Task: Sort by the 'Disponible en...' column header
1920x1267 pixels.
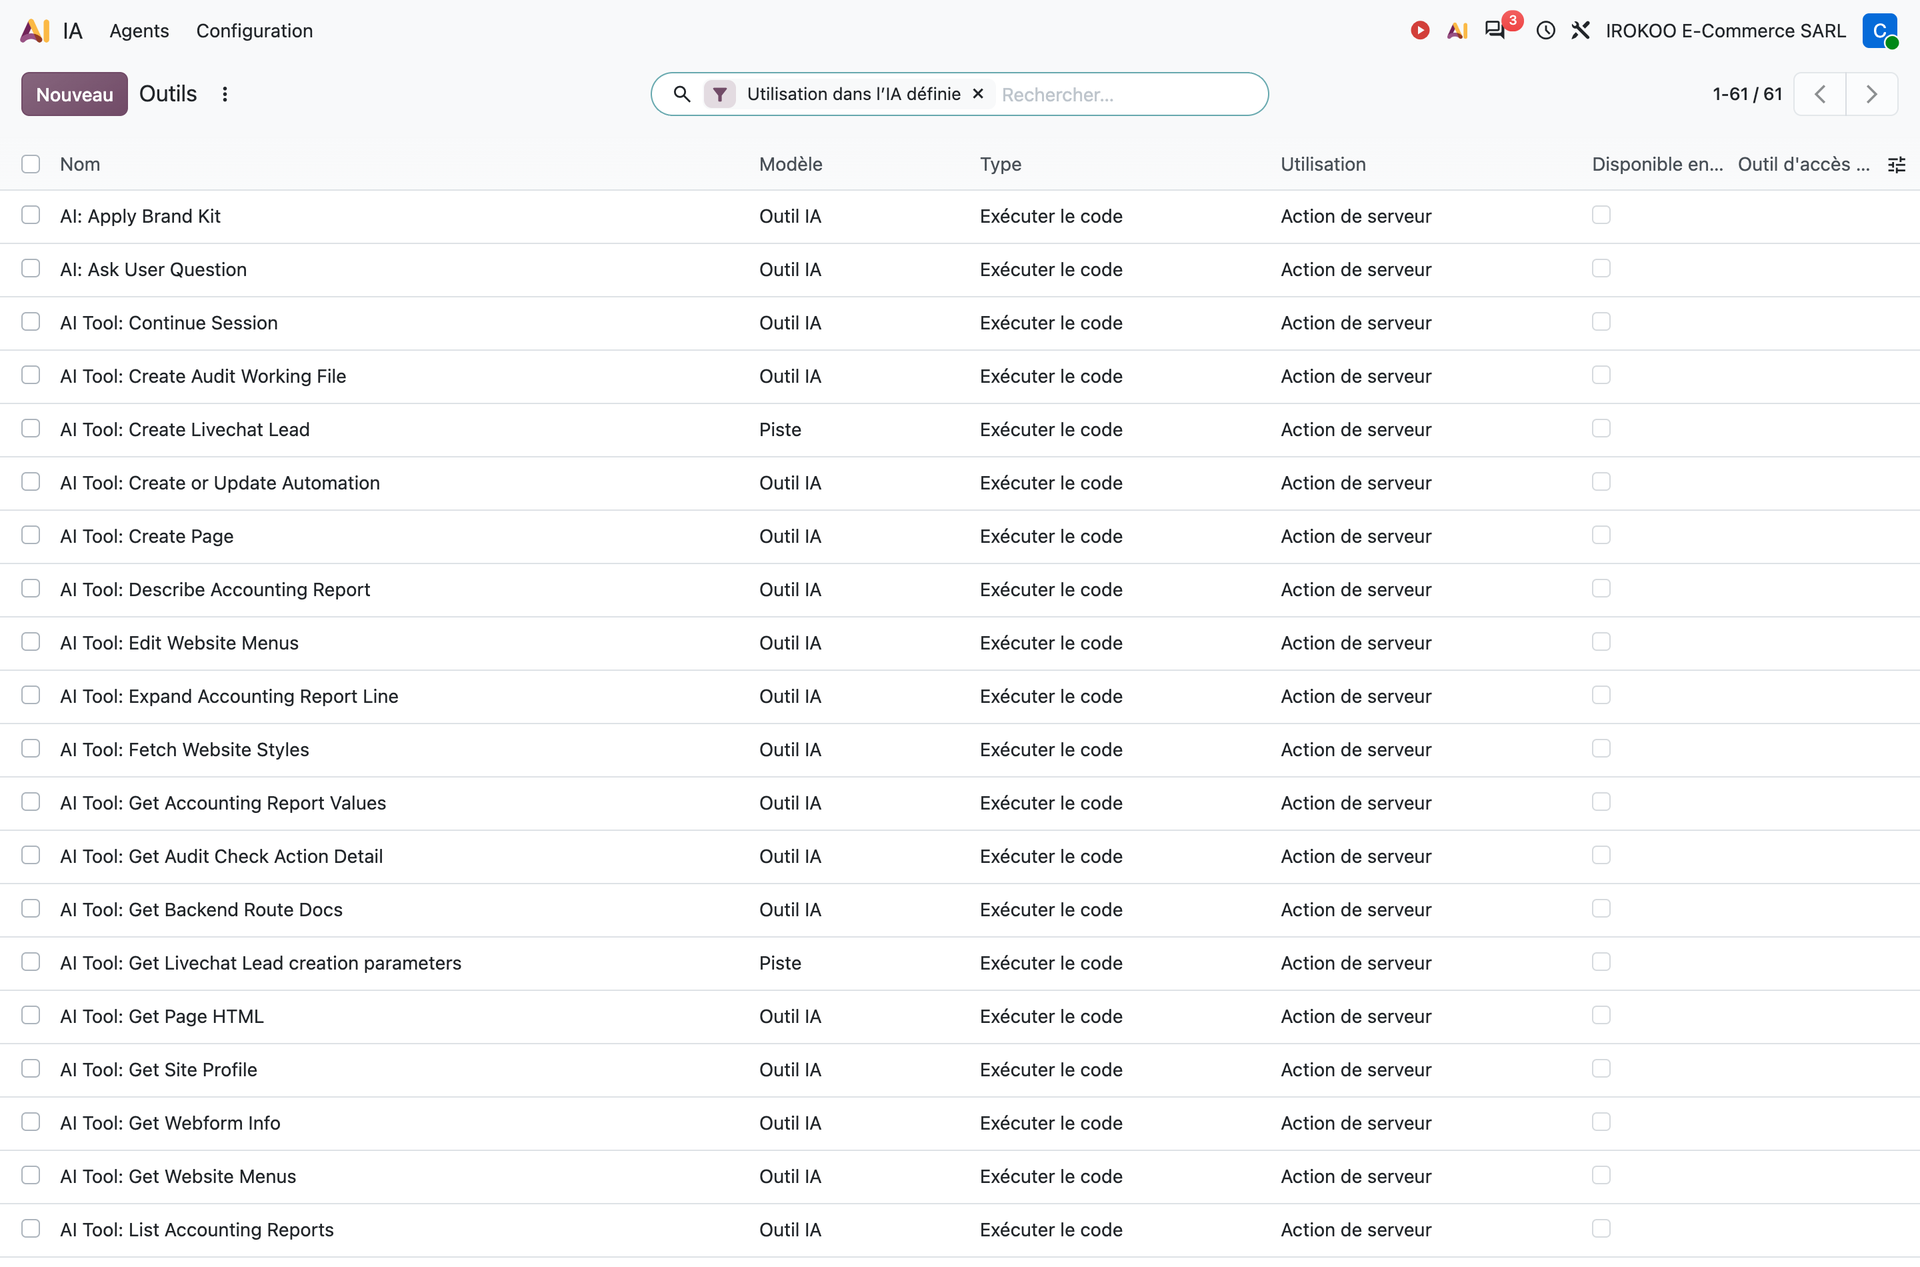Action: tap(1657, 164)
